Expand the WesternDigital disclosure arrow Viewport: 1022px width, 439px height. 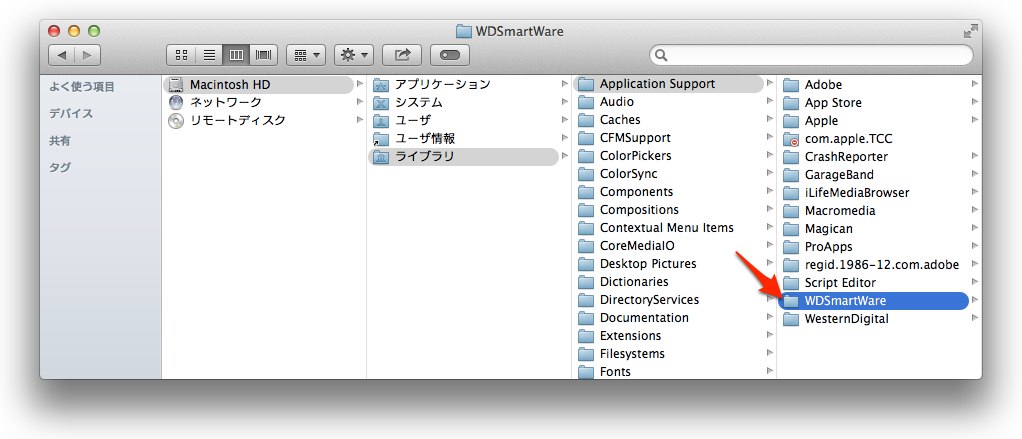point(975,318)
